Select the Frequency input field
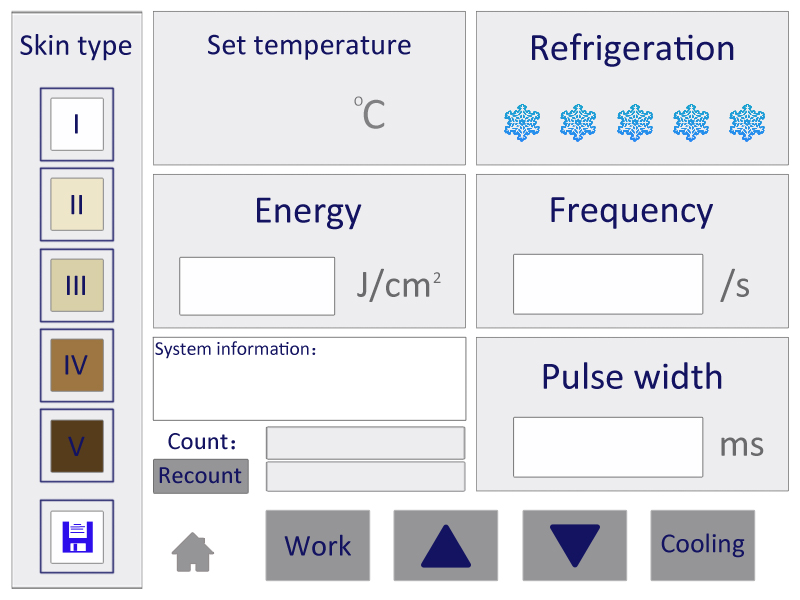Viewport: 800px width, 600px height. (608, 284)
